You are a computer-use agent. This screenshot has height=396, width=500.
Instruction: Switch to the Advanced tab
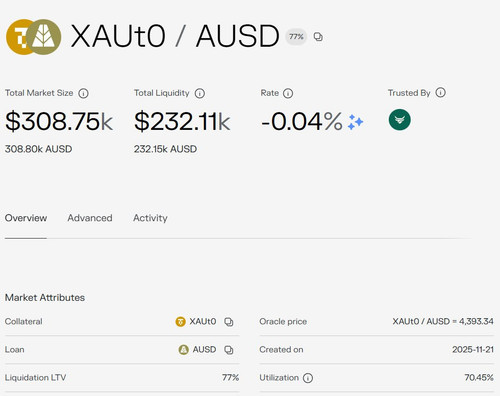click(x=90, y=218)
